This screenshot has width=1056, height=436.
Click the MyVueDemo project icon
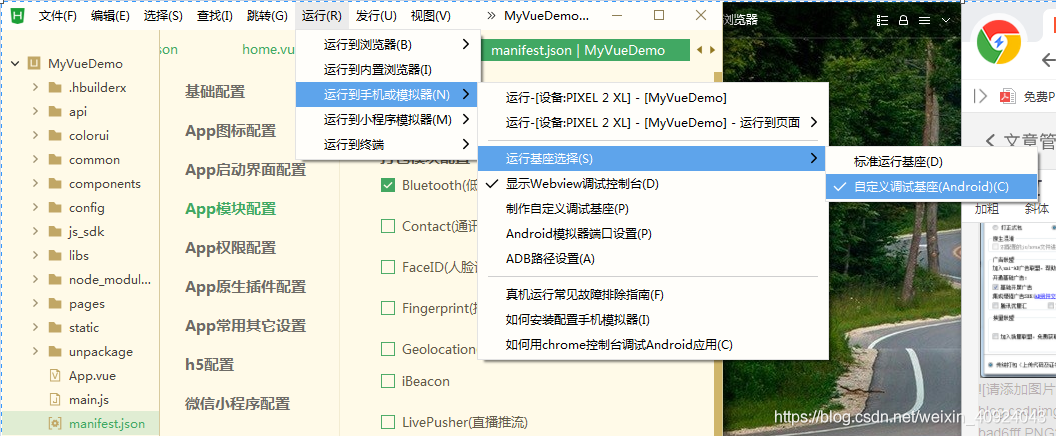[x=34, y=64]
